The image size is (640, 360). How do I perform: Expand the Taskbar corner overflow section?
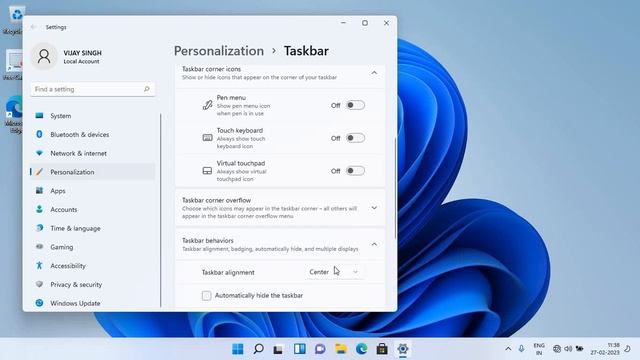point(374,208)
